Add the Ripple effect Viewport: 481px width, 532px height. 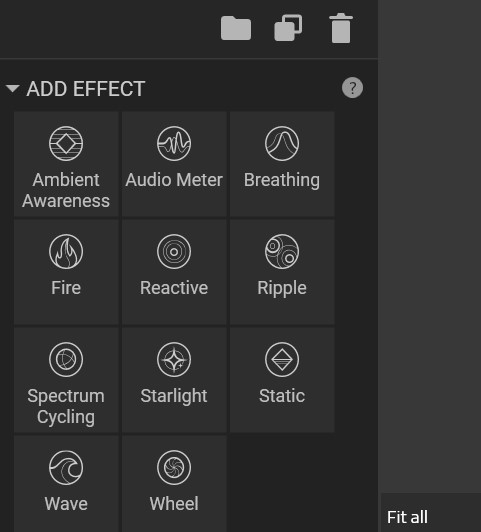pyautogui.click(x=282, y=272)
